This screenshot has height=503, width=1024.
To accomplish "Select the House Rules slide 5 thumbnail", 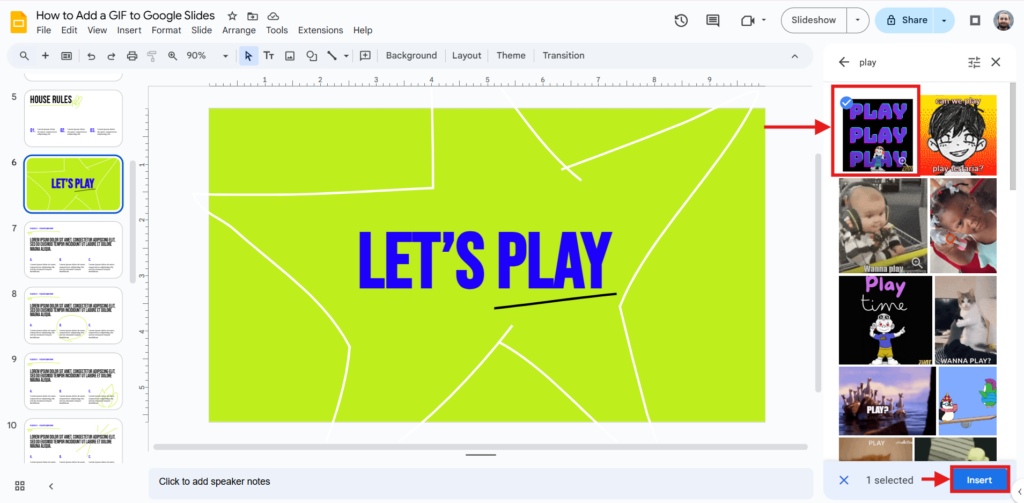I will pyautogui.click(x=74, y=119).
